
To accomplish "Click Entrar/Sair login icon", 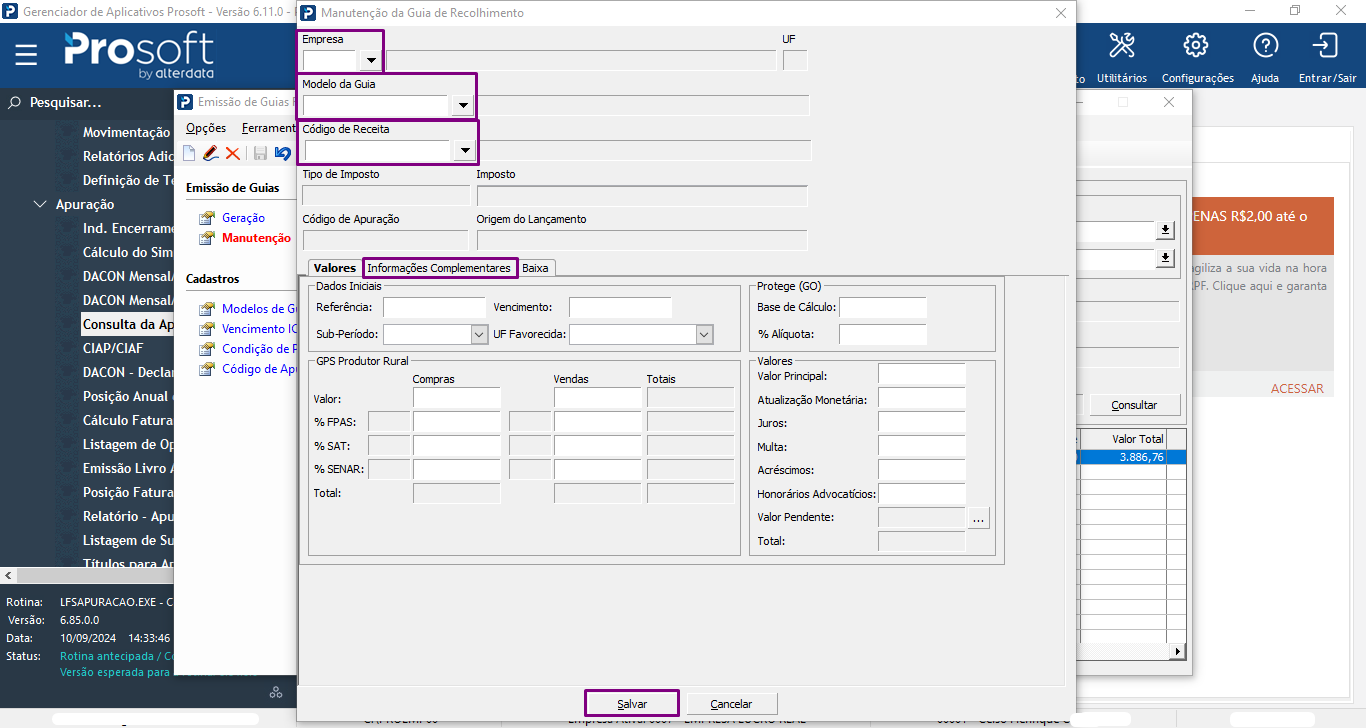I will (x=1326, y=45).
